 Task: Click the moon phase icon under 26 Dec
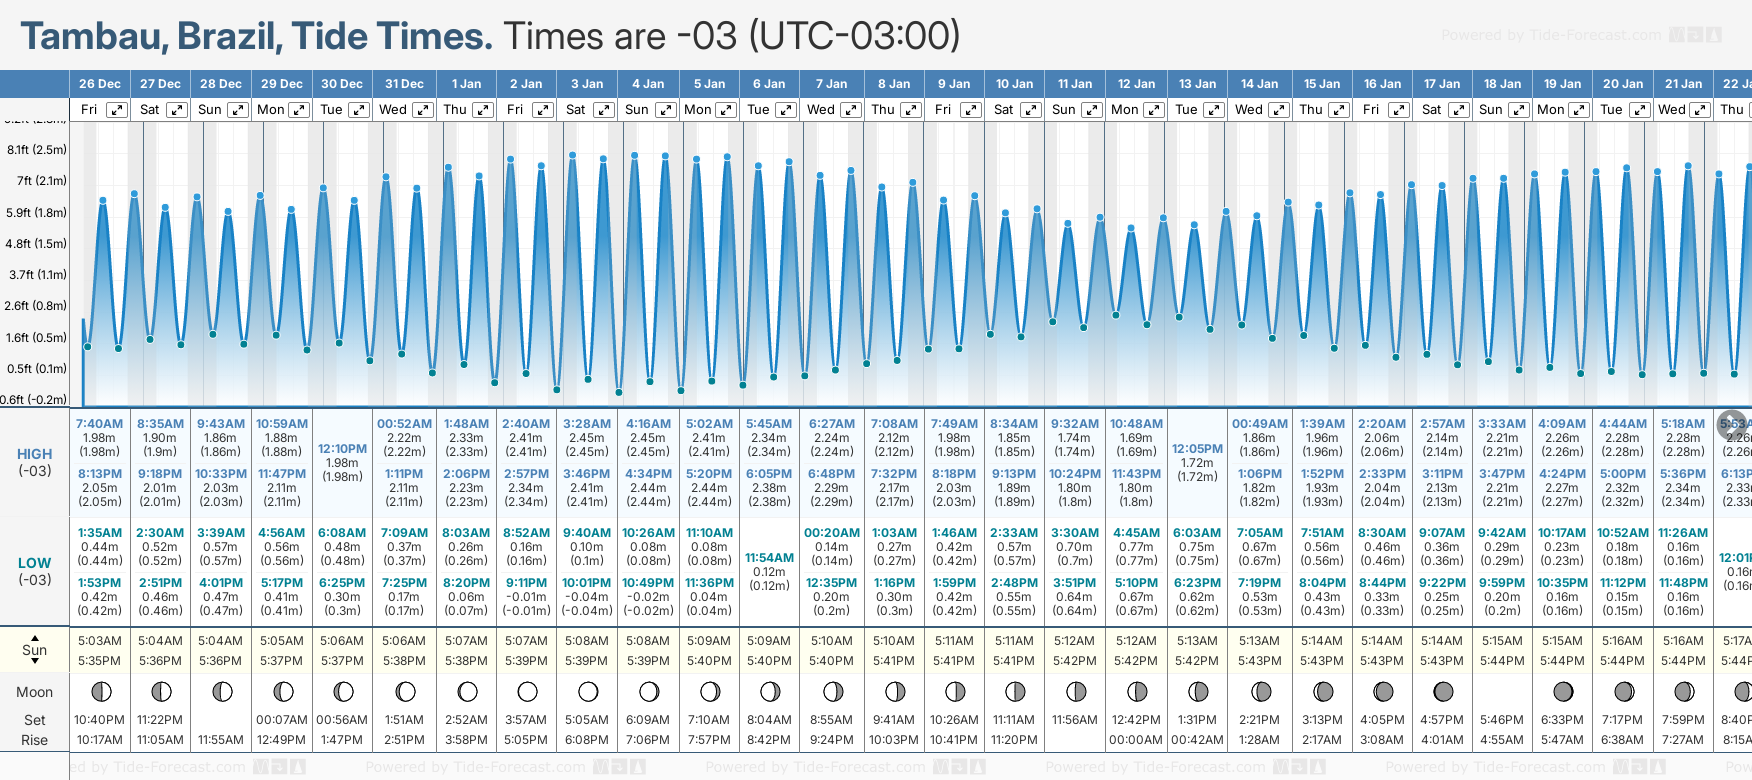(x=100, y=691)
